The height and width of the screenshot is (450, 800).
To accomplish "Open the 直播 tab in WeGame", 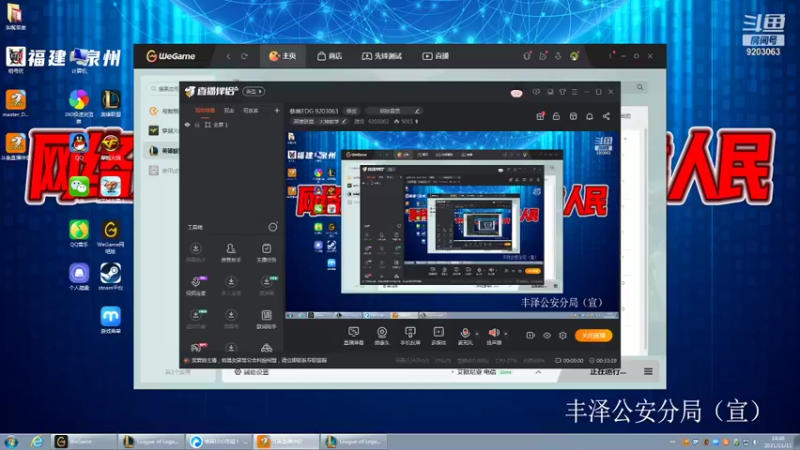I will click(435, 56).
